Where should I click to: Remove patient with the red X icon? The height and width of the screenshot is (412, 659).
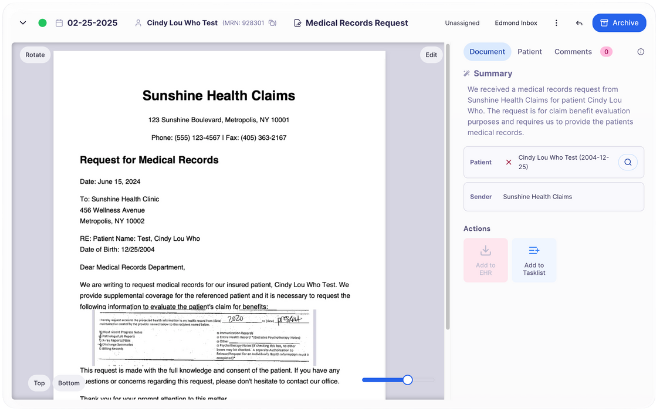[x=508, y=162]
